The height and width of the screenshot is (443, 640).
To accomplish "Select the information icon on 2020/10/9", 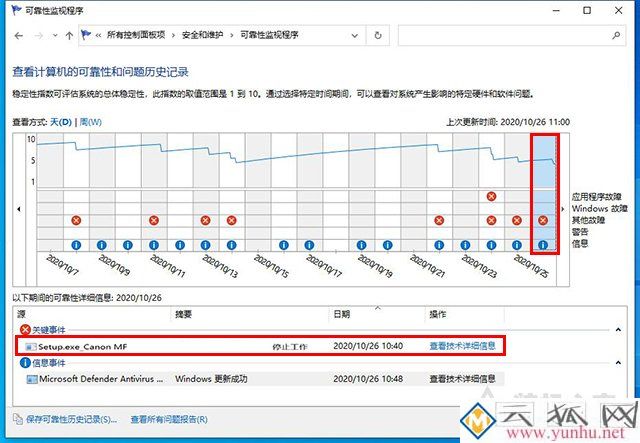I will 102,245.
